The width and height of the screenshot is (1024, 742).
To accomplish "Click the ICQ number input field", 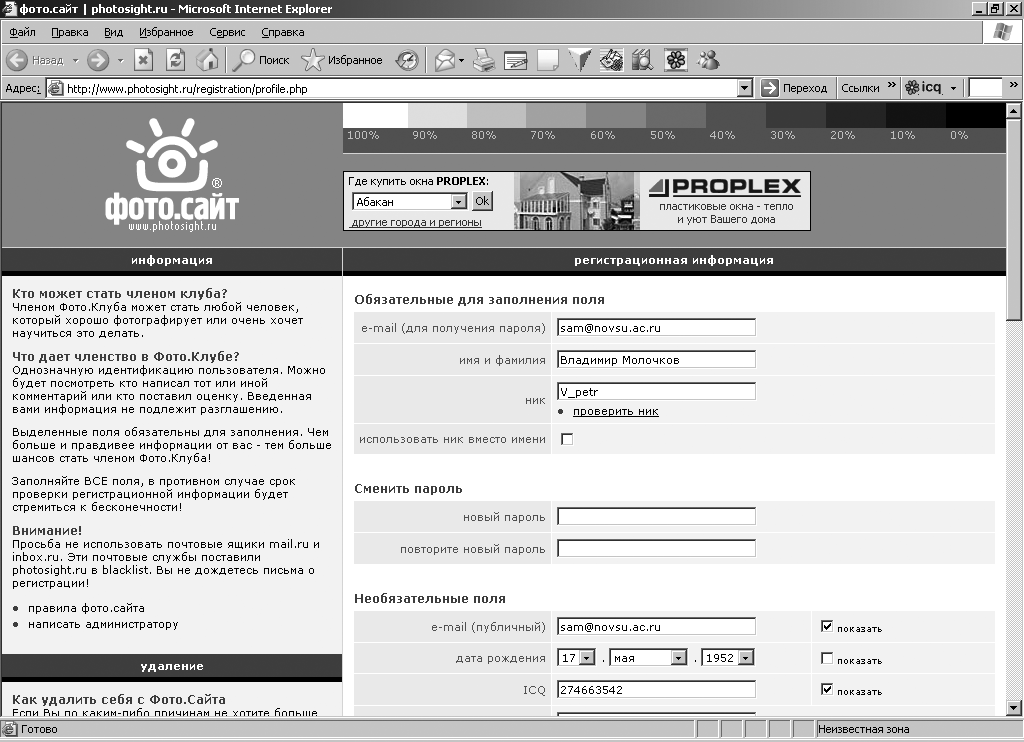I will tap(656, 689).
